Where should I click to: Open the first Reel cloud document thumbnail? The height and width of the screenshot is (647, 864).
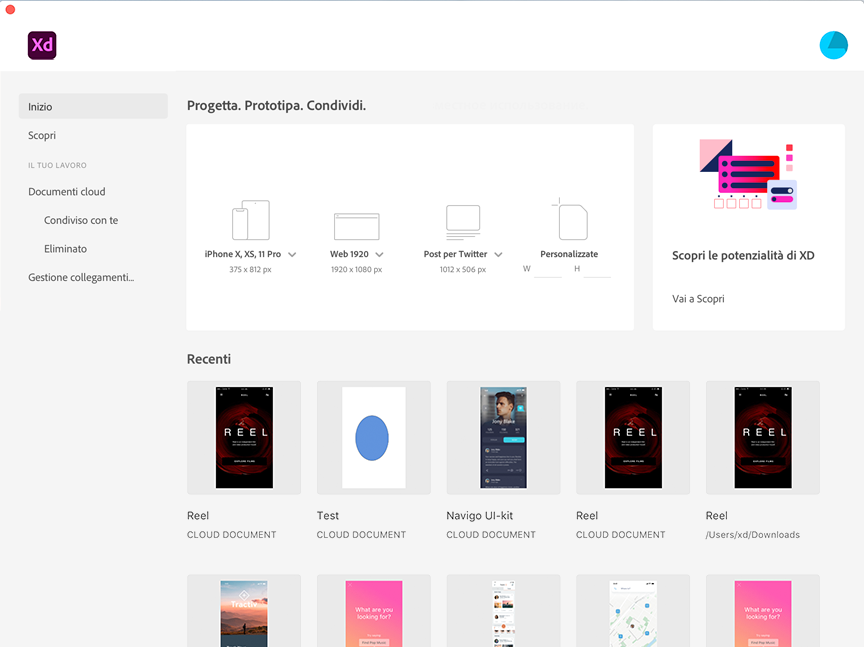pos(244,438)
